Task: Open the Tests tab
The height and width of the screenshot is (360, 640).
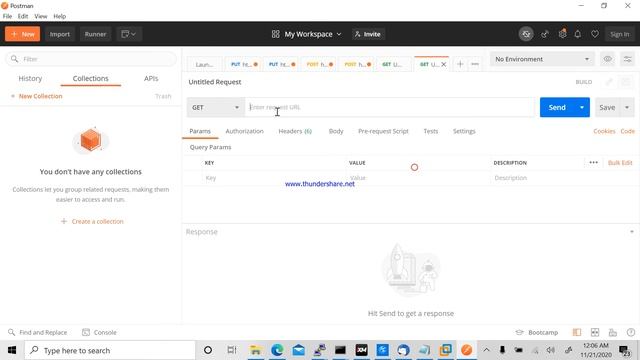Action: (431, 131)
